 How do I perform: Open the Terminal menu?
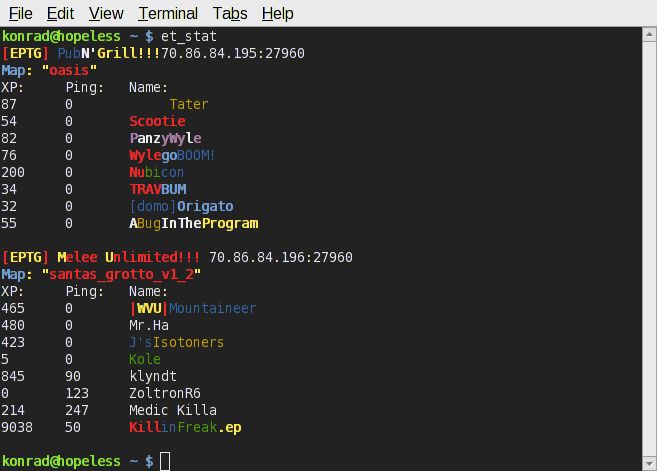pos(168,13)
